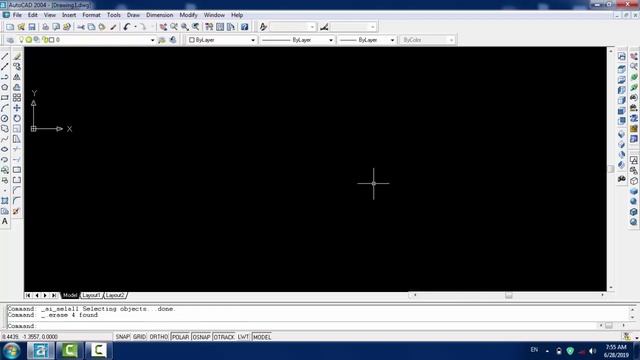The width and height of the screenshot is (640, 360).
Task: Open the File menu
Action: click(17, 15)
